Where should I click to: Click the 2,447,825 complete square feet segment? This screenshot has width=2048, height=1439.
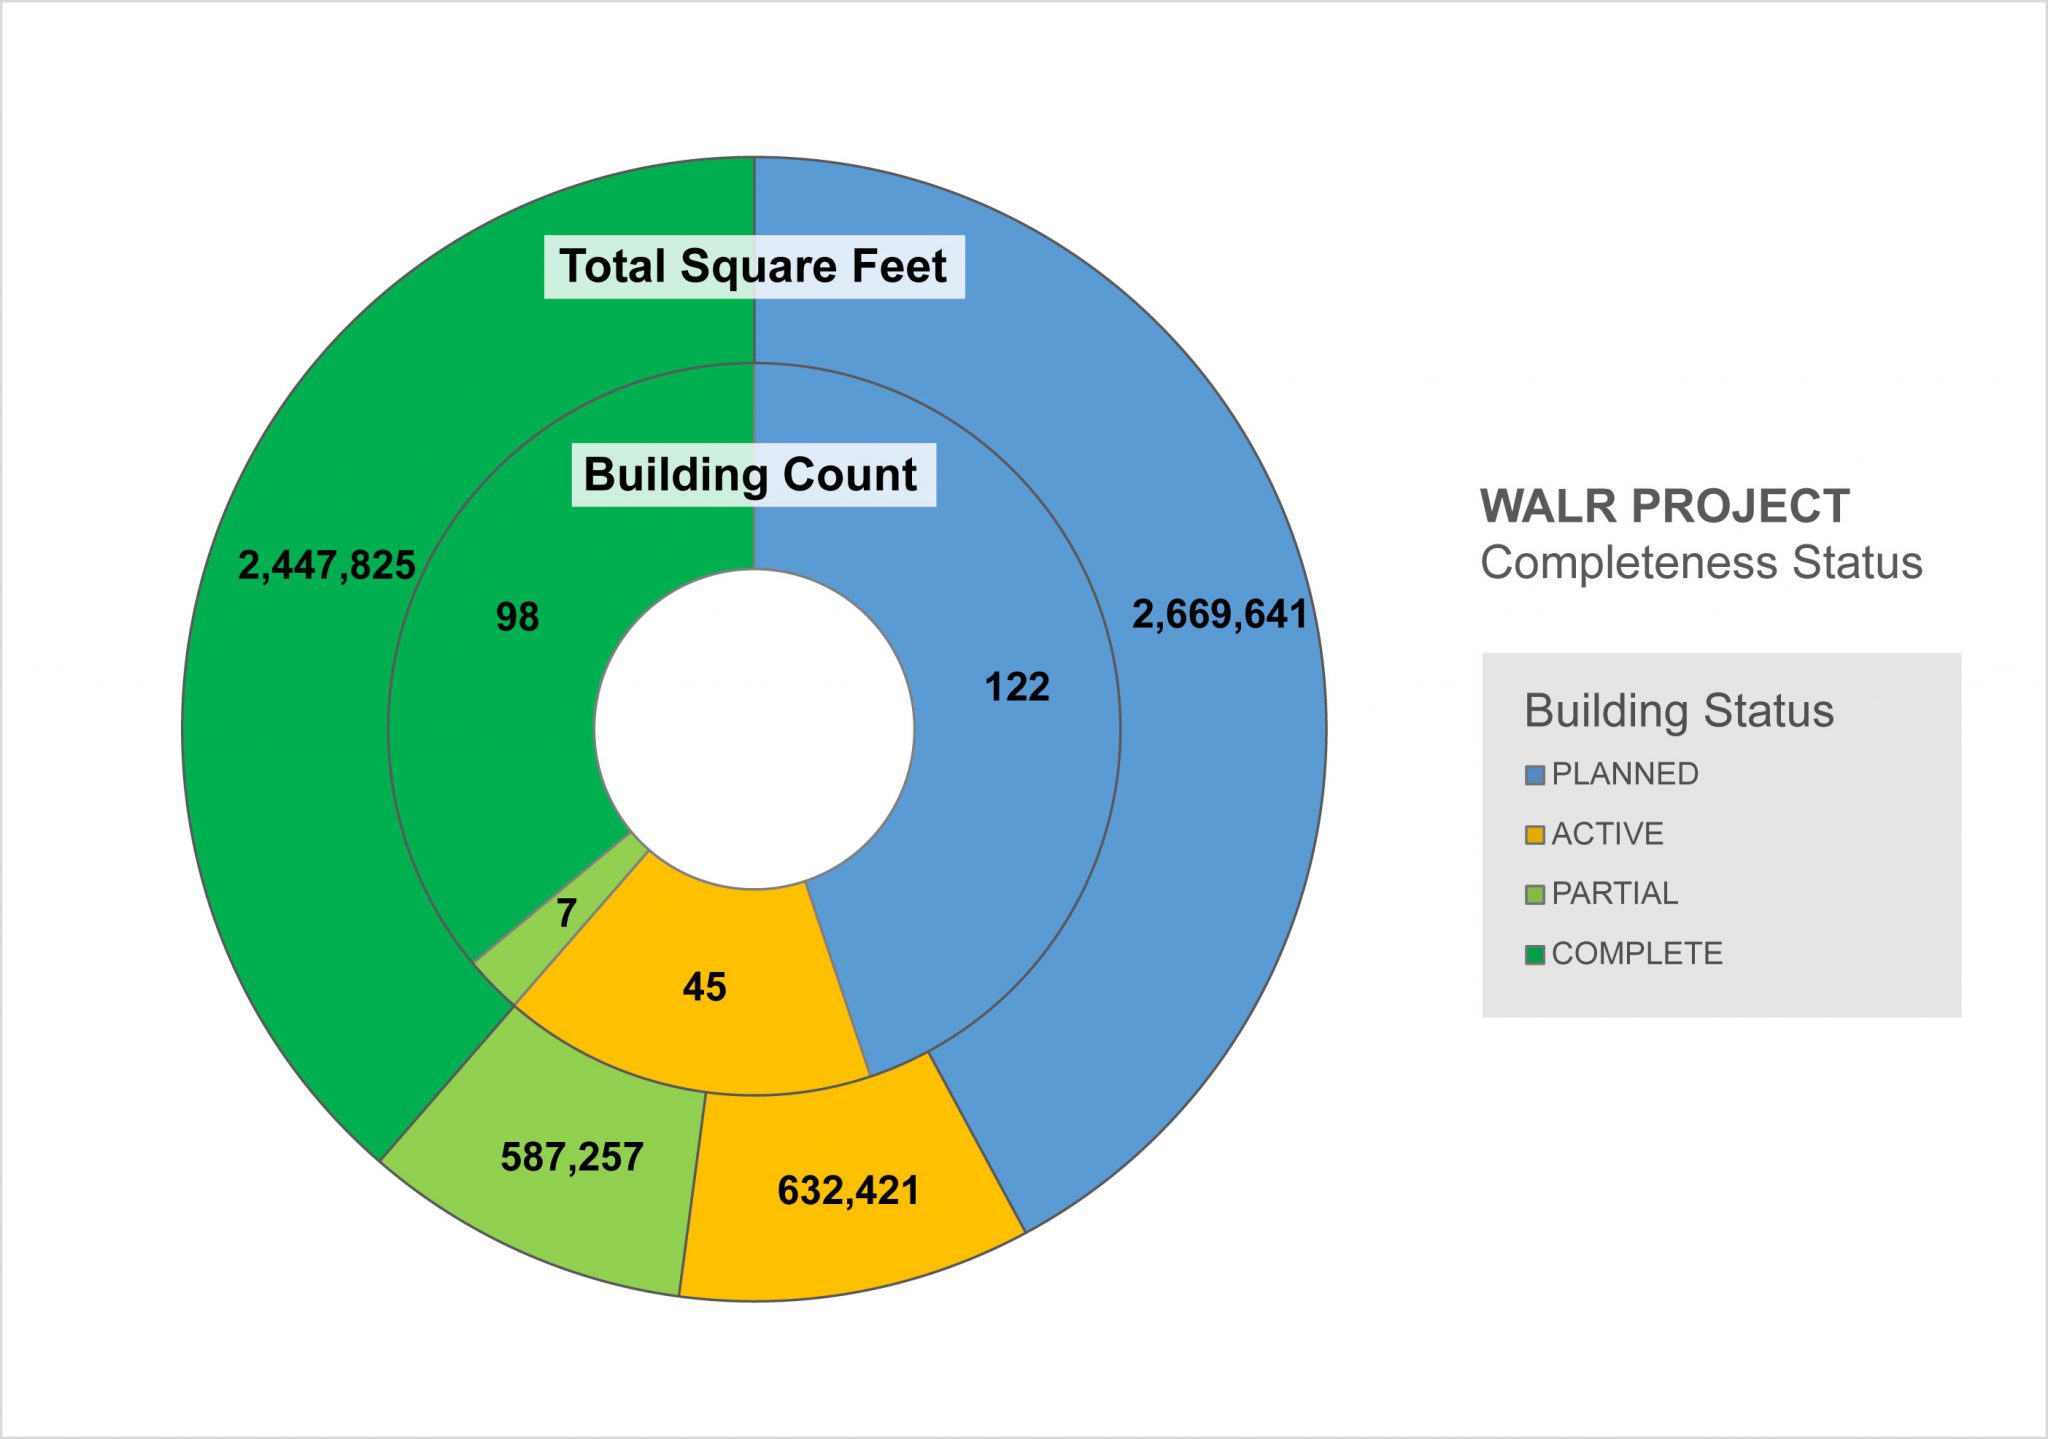click(326, 566)
